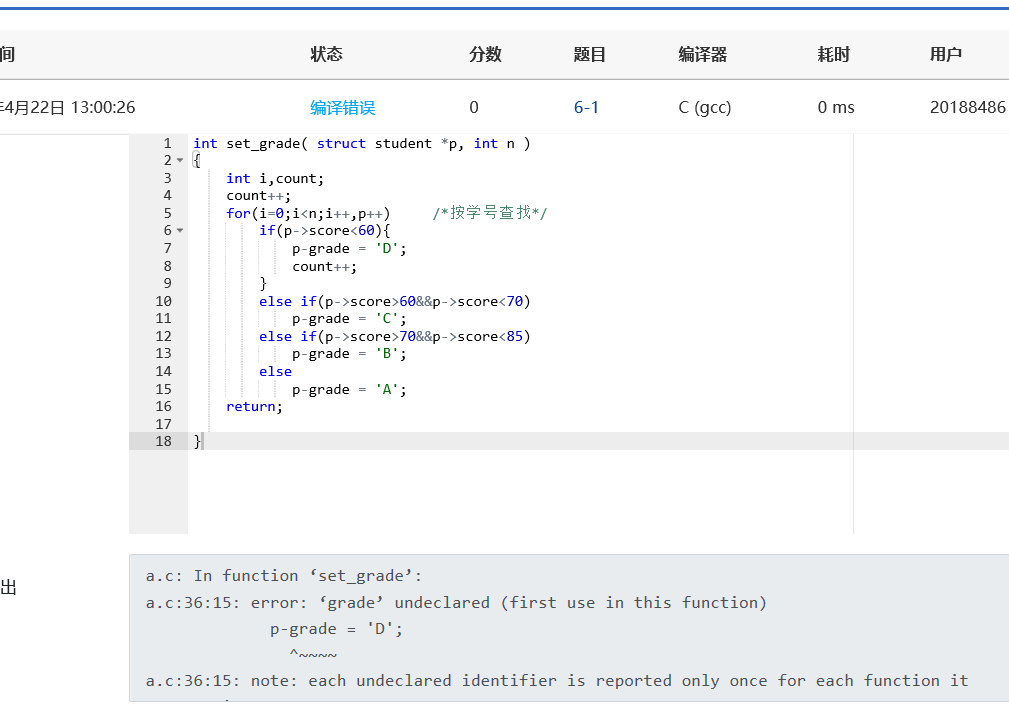The height and width of the screenshot is (716, 1009).
Task: Click the 分数 column header
Action: pos(485,55)
